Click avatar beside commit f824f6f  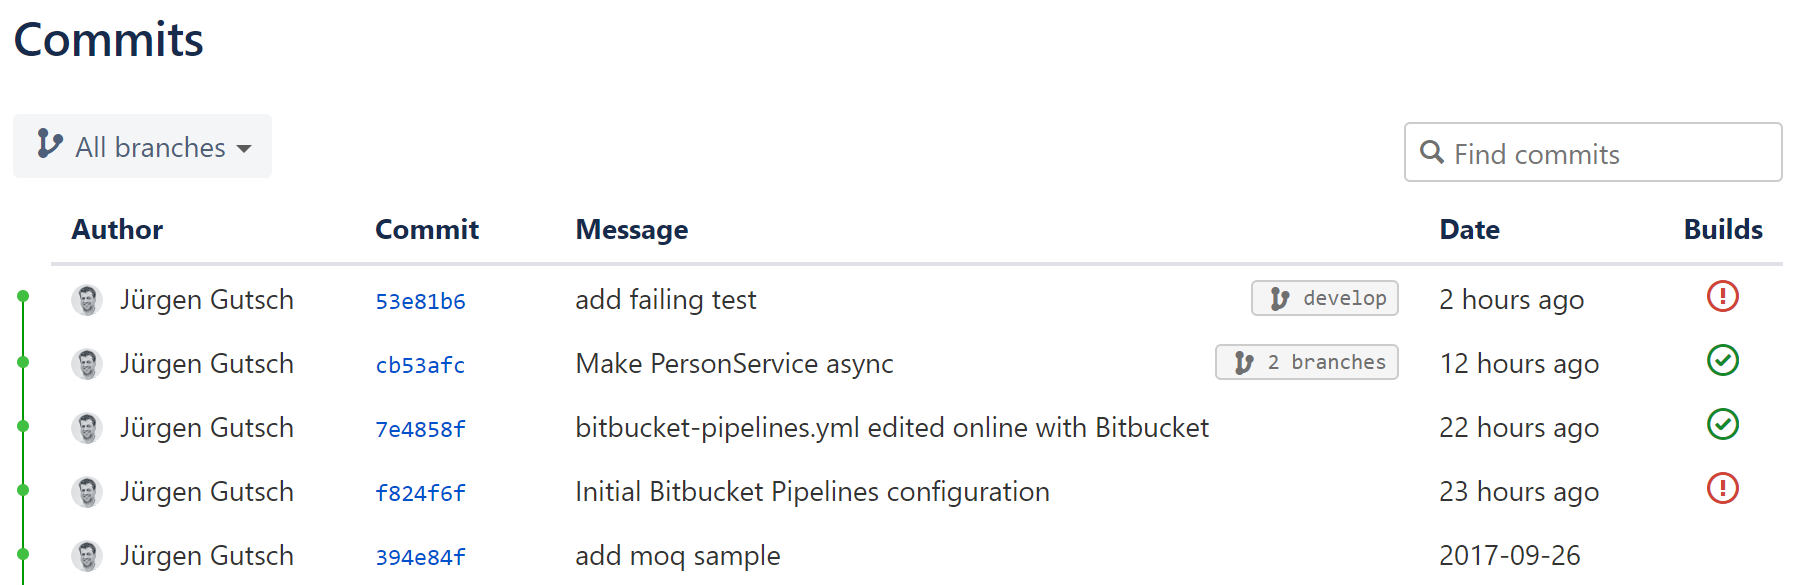coord(87,492)
